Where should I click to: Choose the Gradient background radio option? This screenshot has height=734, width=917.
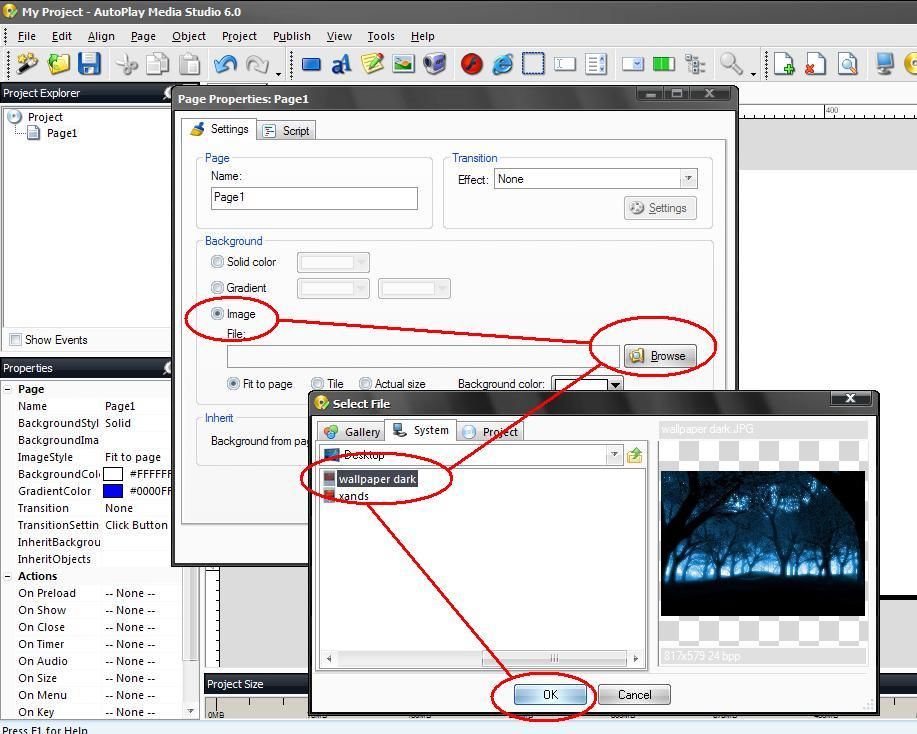pos(217,288)
